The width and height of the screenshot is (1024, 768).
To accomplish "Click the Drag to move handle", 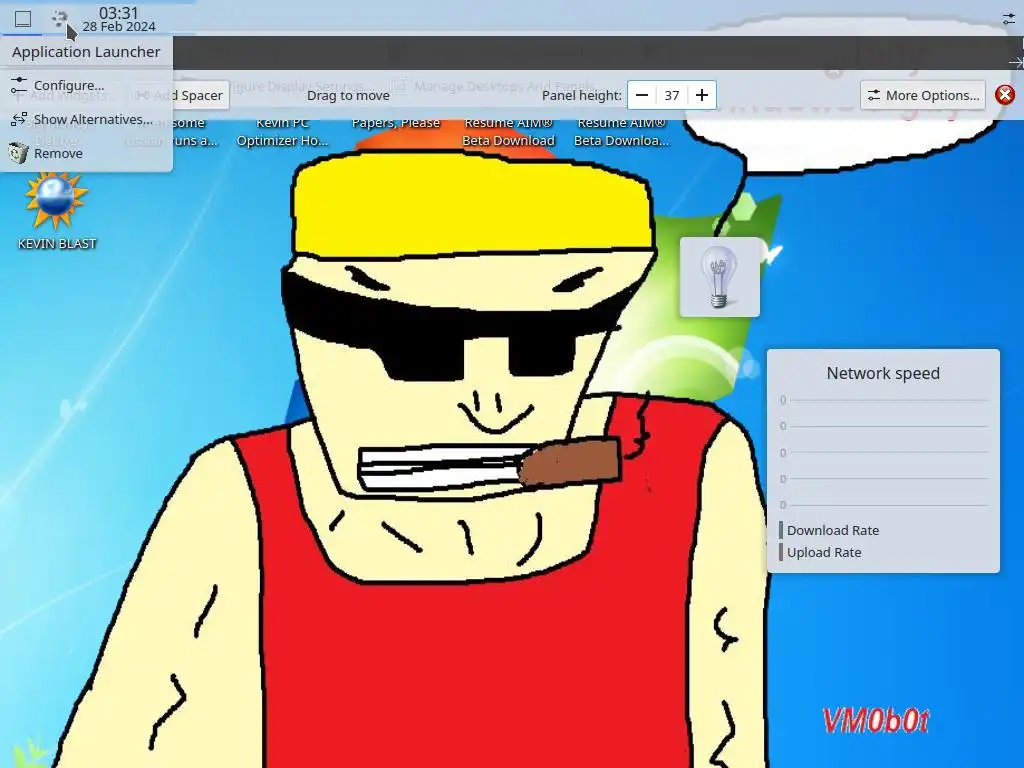I will 348,95.
